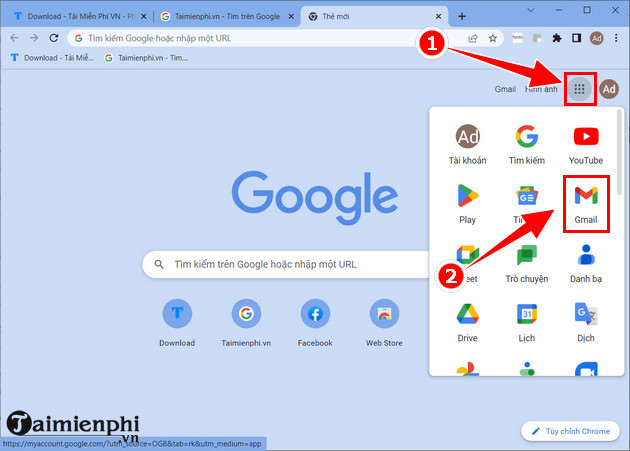Open Tìm kiếm Google search app
This screenshot has height=451, width=630.
[x=526, y=145]
